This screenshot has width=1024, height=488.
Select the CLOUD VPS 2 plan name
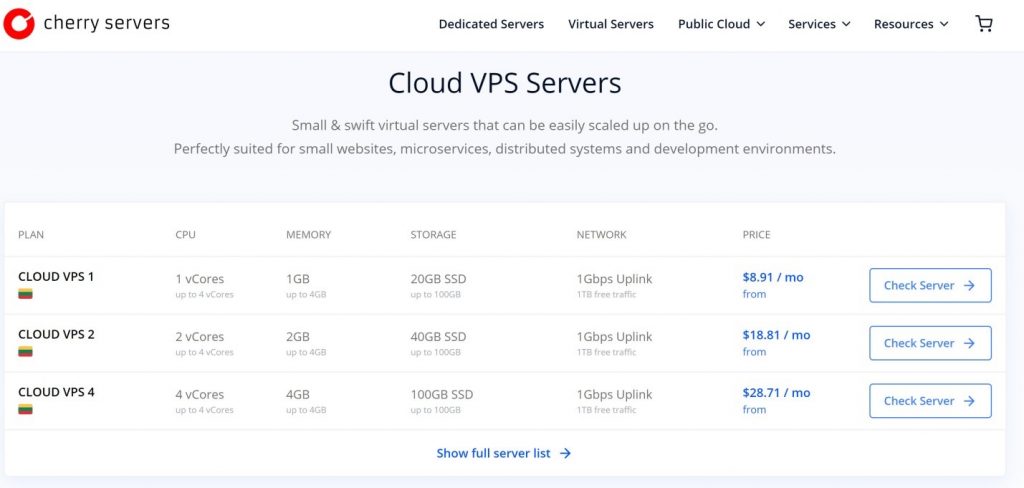[x=56, y=334]
